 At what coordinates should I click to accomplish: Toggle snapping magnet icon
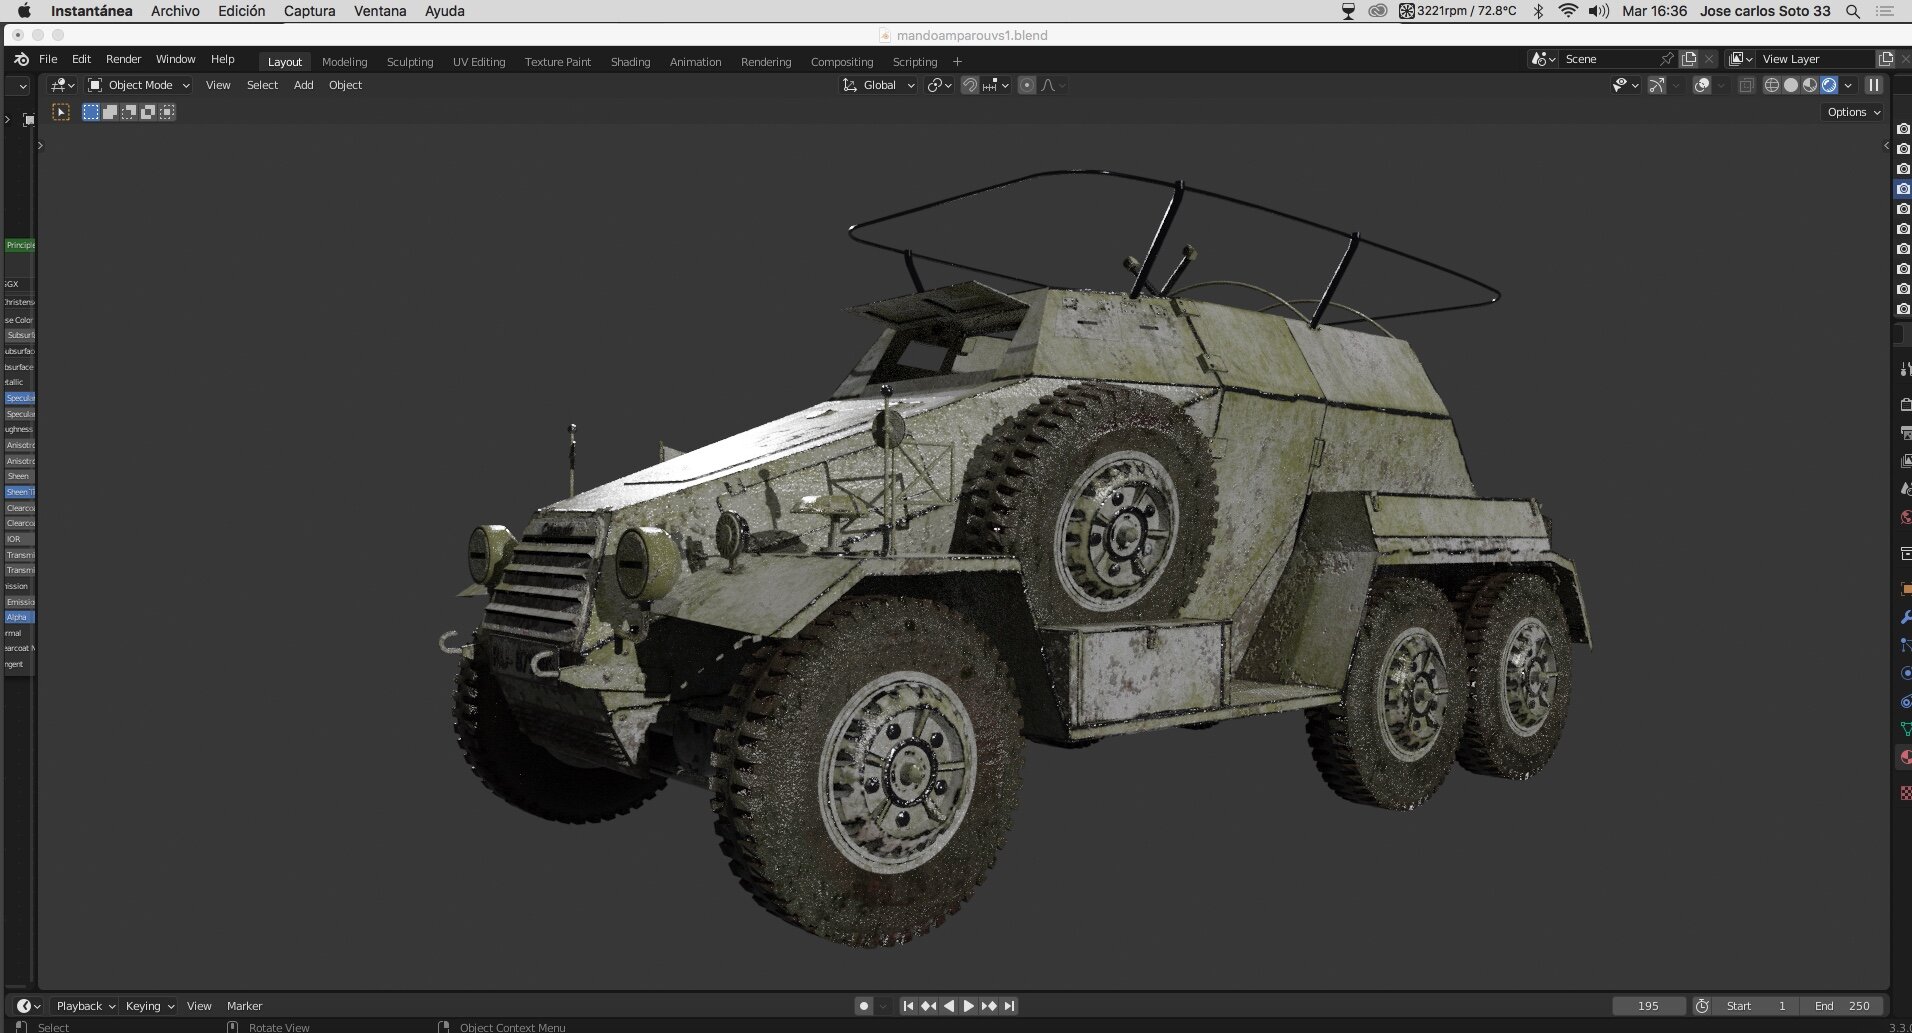click(969, 85)
